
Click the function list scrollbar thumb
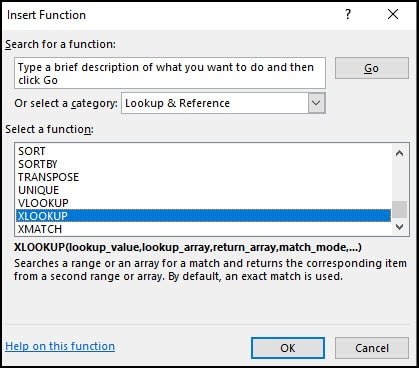click(399, 210)
